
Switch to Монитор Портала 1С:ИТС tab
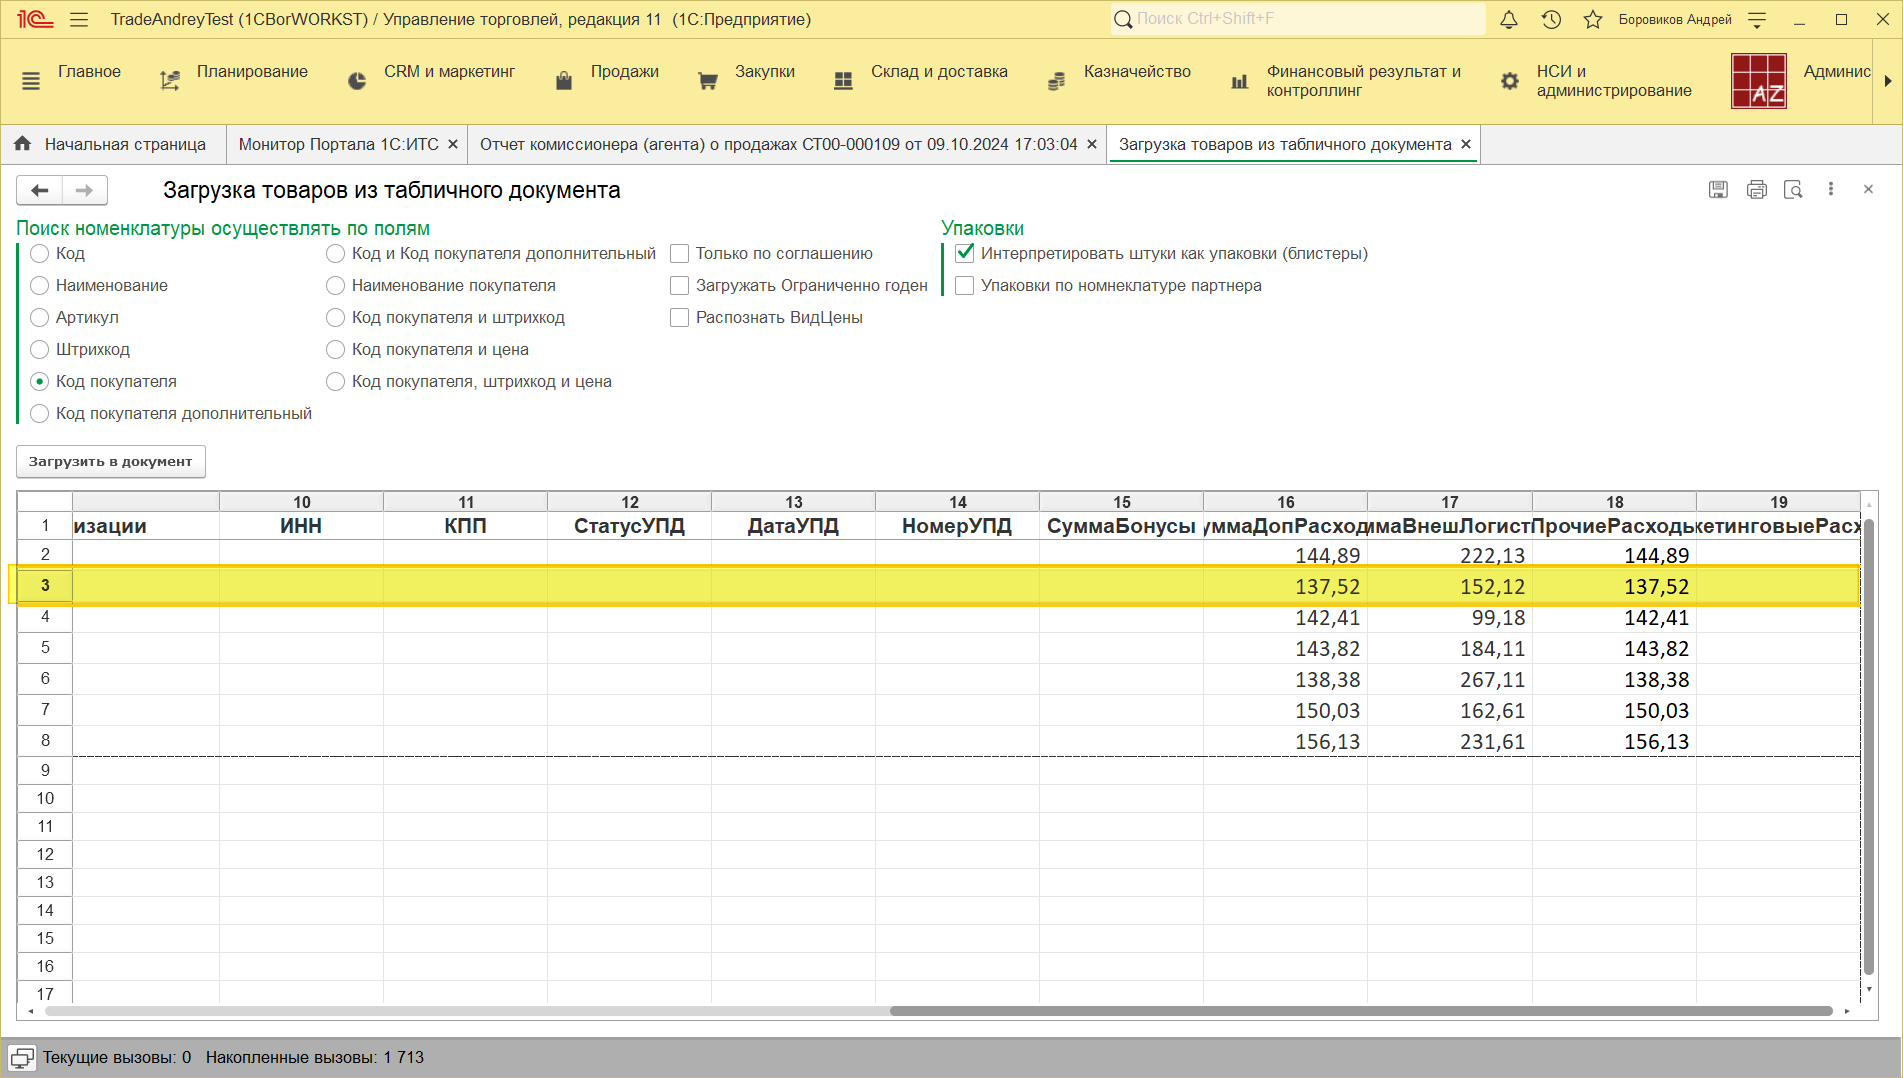[338, 145]
